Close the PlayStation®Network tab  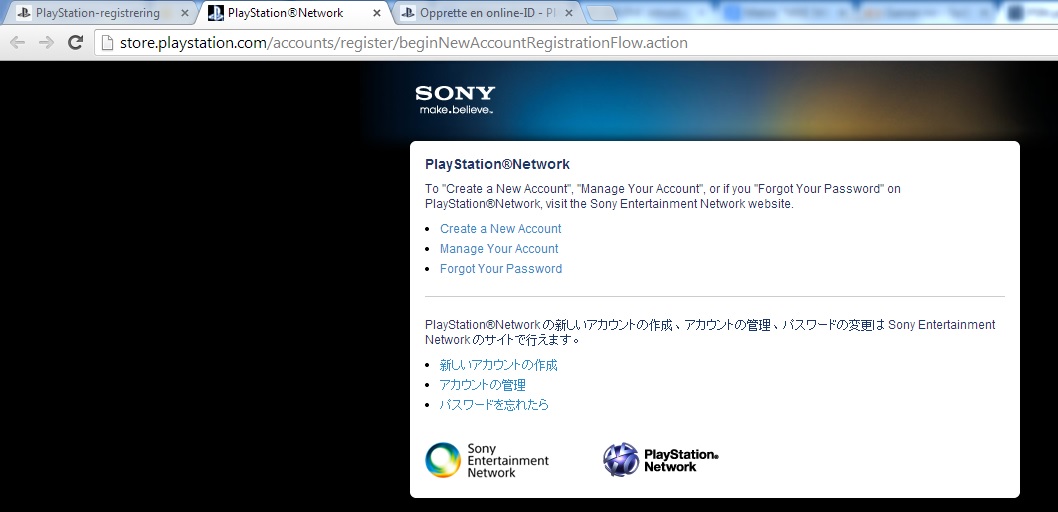click(x=377, y=13)
